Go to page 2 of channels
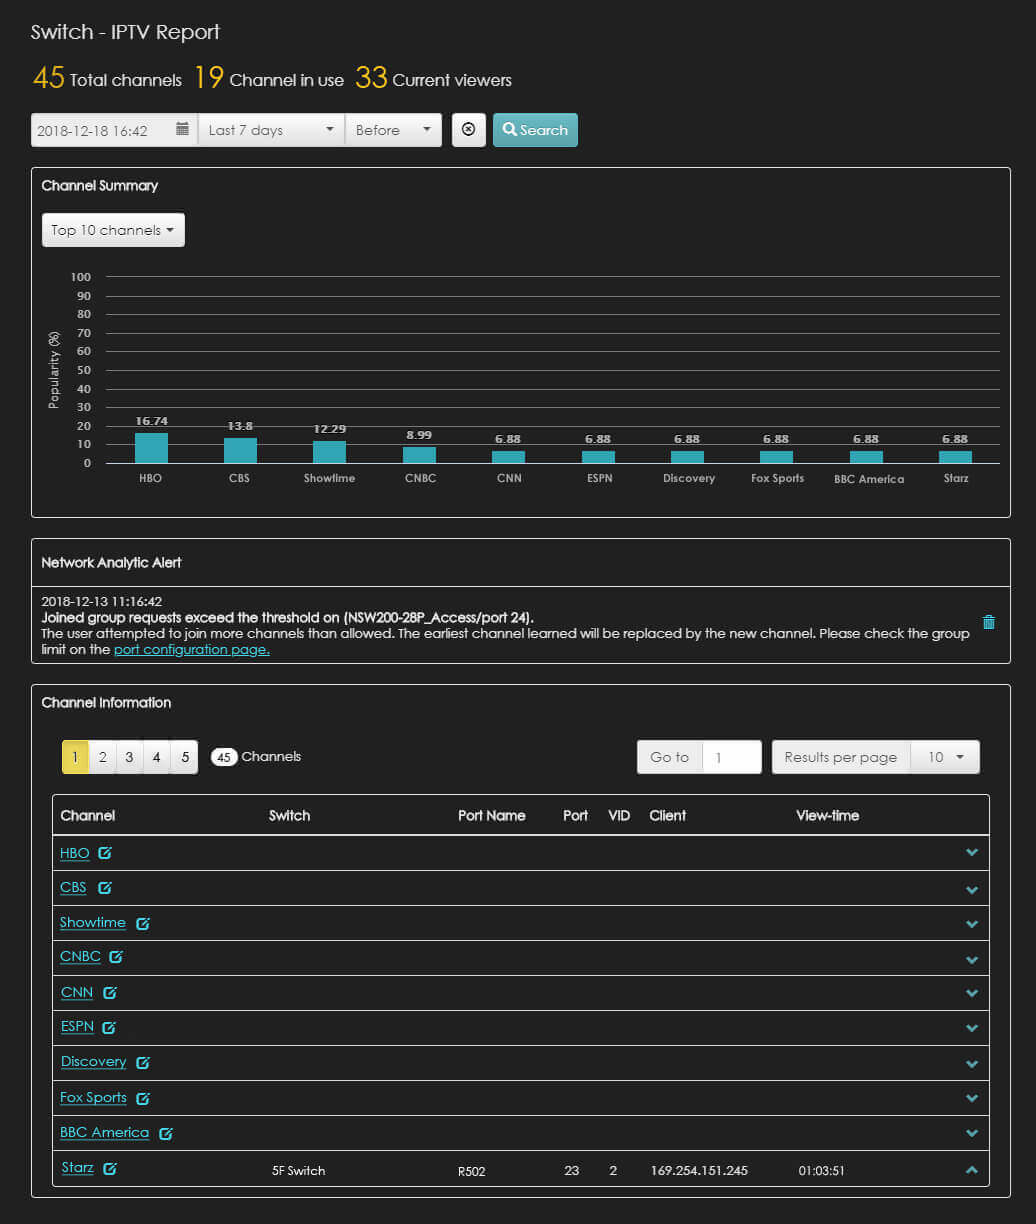Screen dimensions: 1036x1224 point(102,757)
